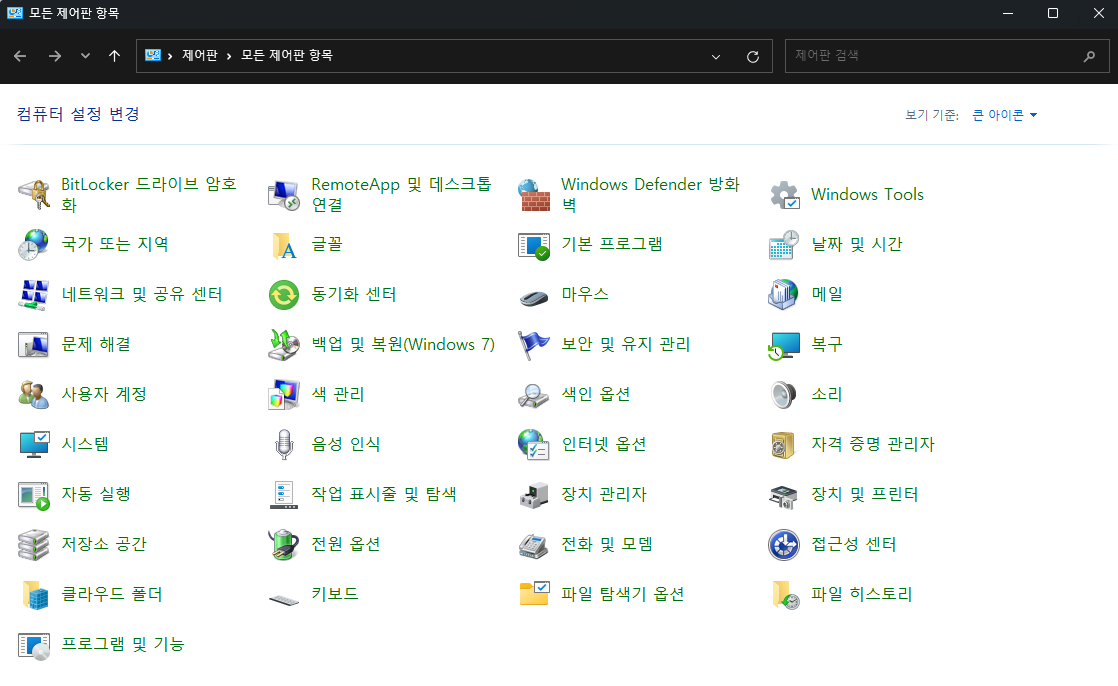Open the BitLocker 드라이브 암호화 lock-and-key icon
Viewport: 1118px width, 686px height.
pyautogui.click(x=34, y=195)
